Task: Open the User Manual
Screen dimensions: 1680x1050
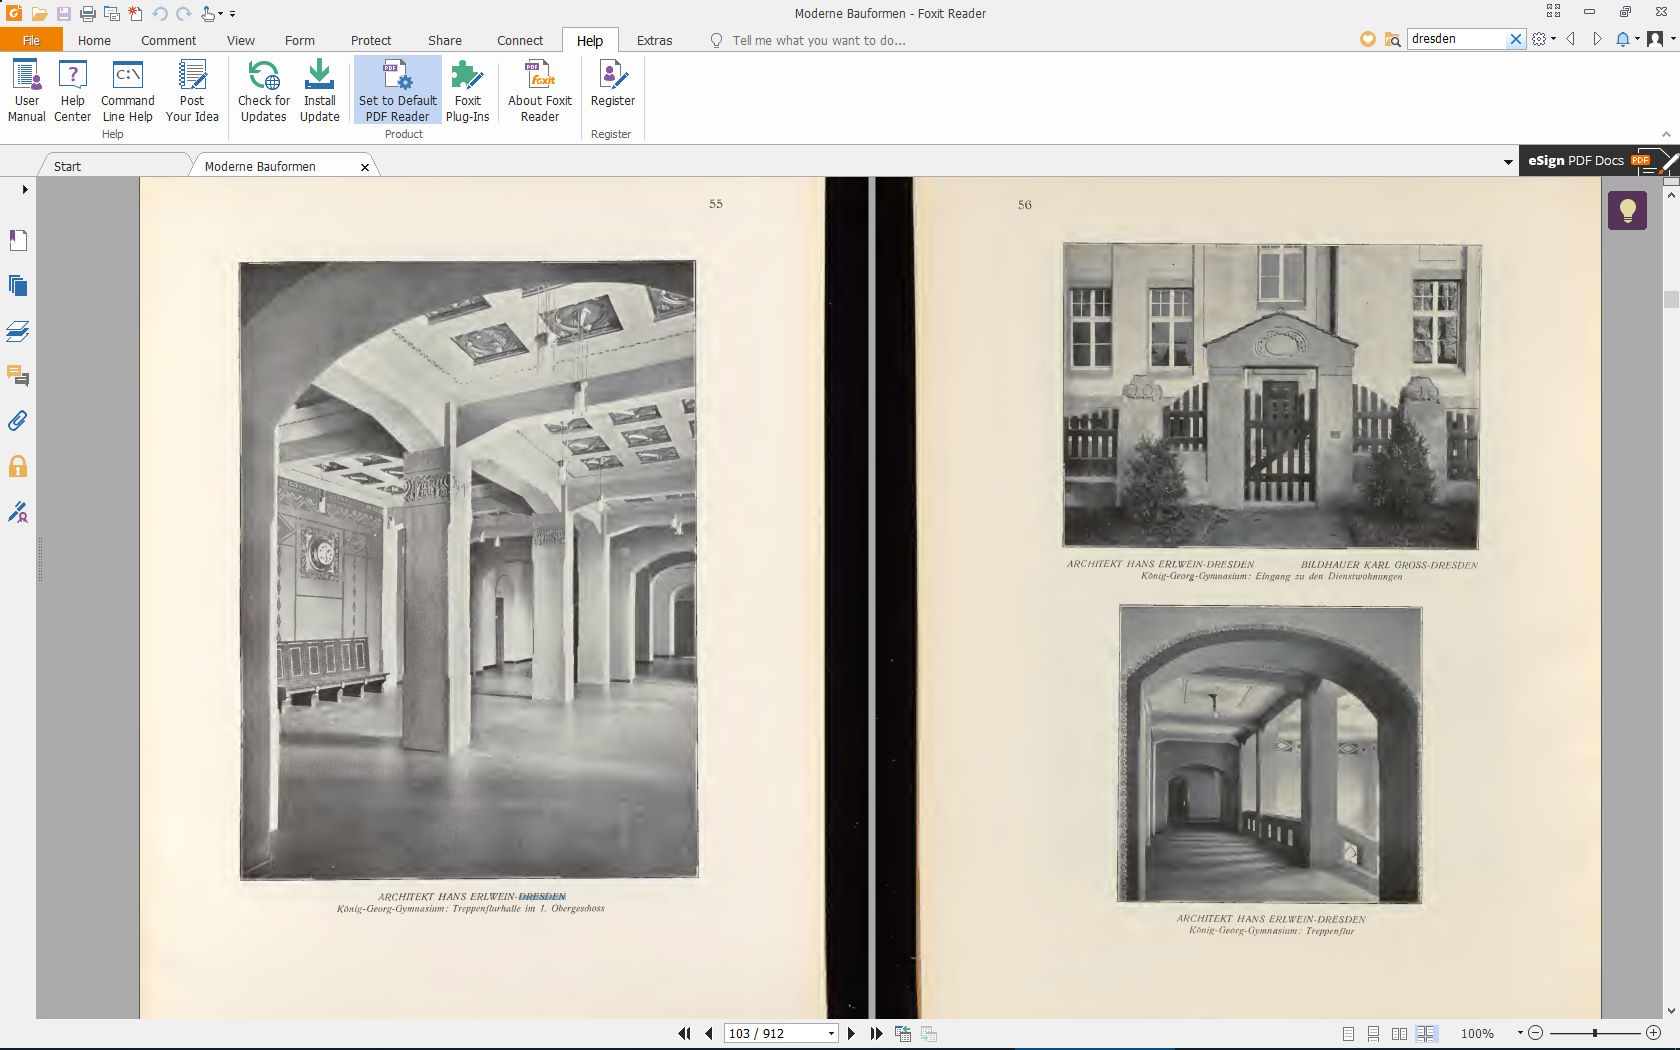Action: (x=27, y=90)
